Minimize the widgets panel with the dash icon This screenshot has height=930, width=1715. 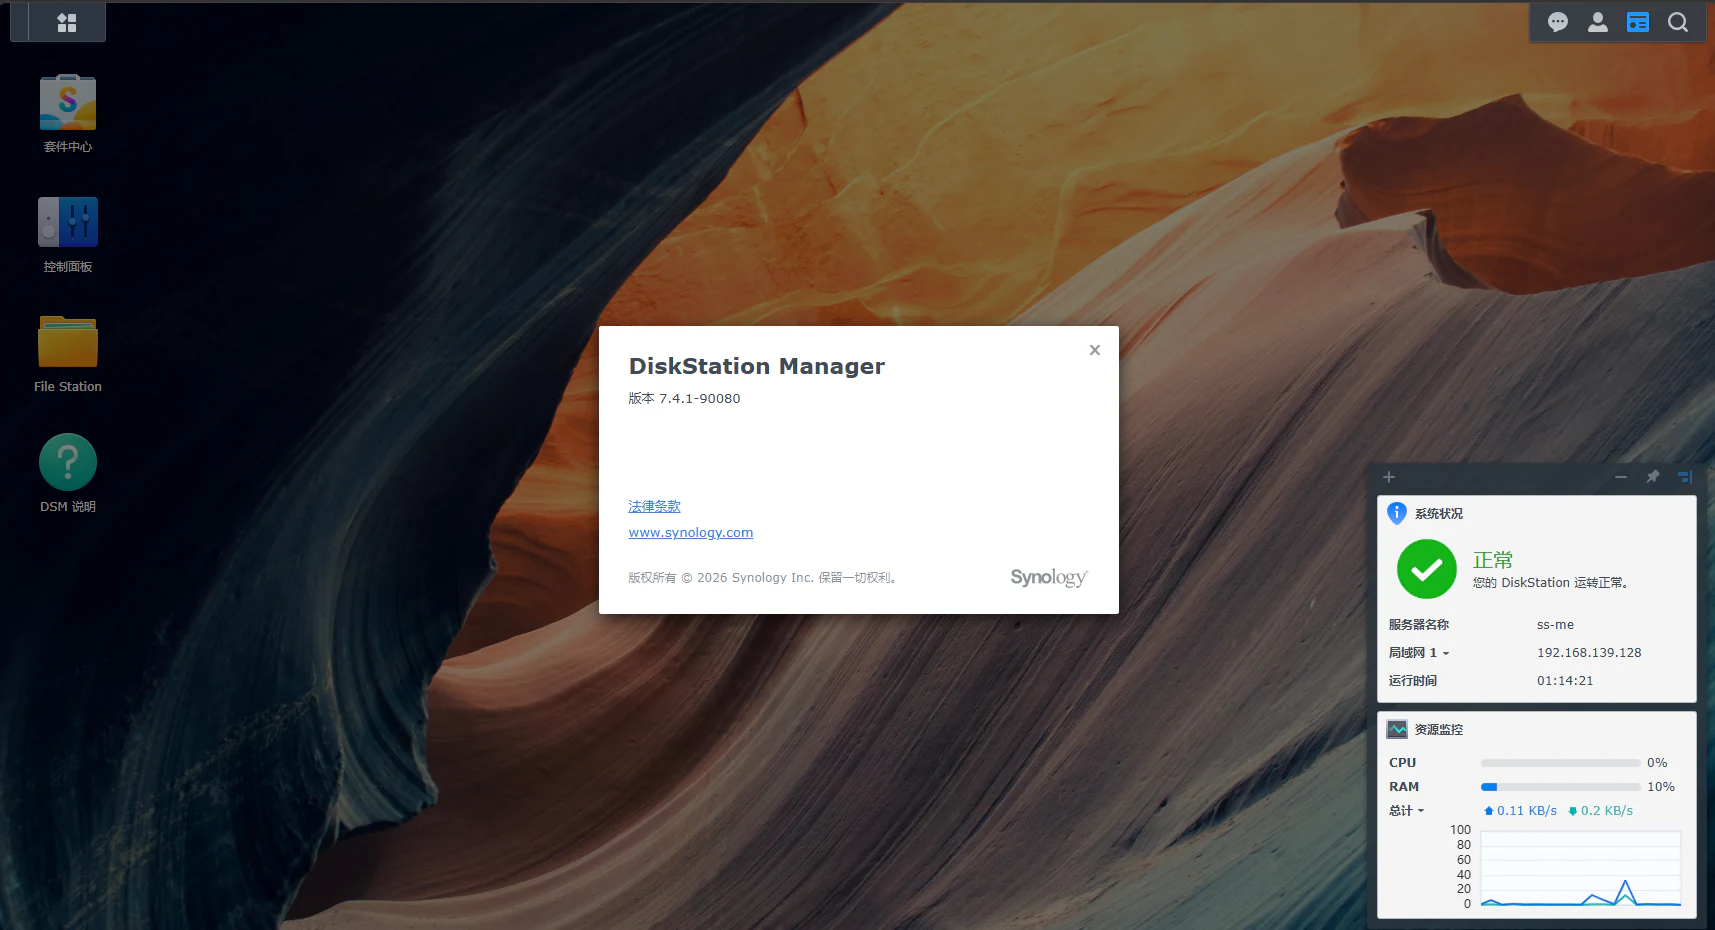click(1621, 477)
